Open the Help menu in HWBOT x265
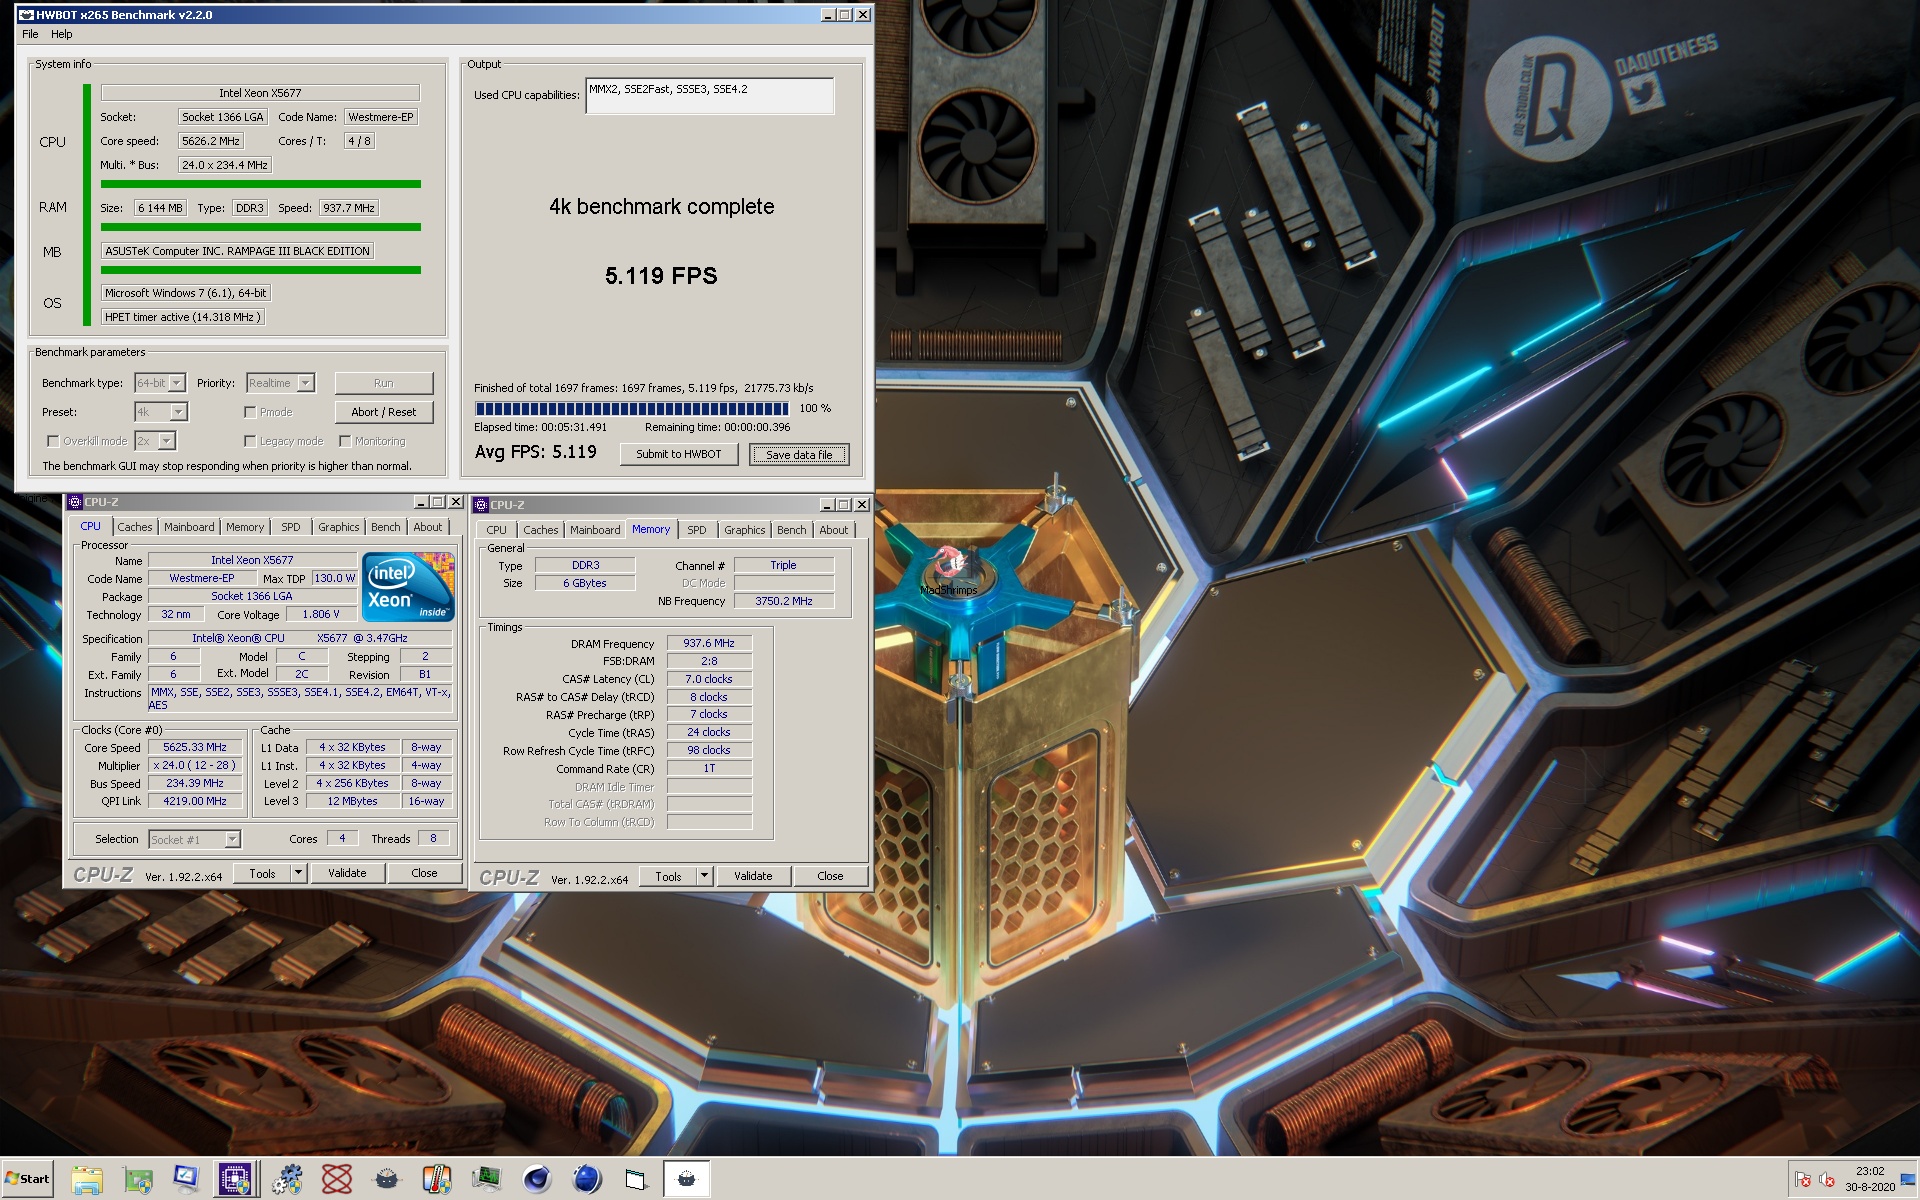Screen dimensions: 1920x1200 [x=62, y=34]
